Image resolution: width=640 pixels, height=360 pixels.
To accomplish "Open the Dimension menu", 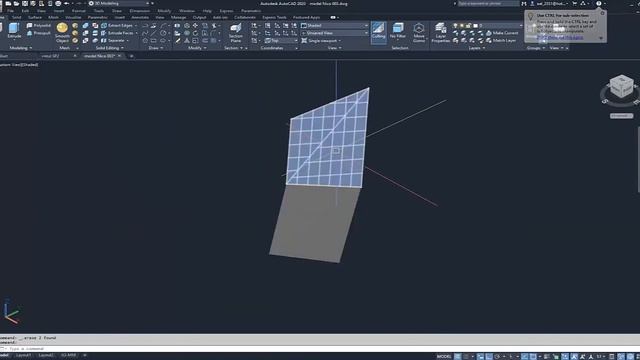I will [x=140, y=11].
